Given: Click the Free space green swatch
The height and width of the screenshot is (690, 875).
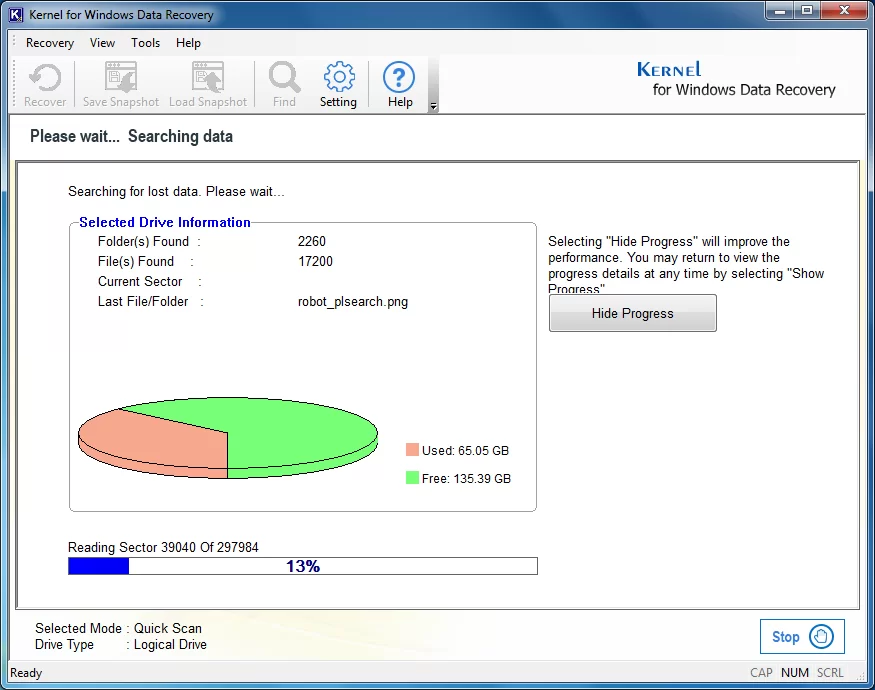Looking at the screenshot, I should [x=412, y=478].
